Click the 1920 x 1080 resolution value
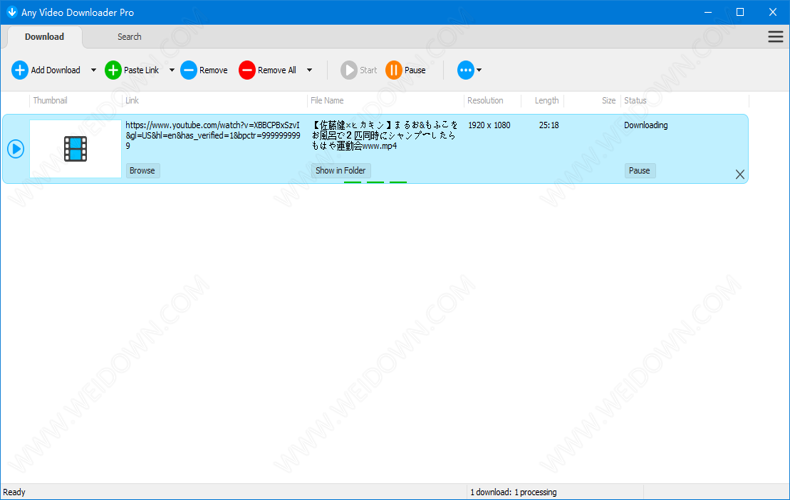This screenshot has height=500, width=790. (489, 125)
